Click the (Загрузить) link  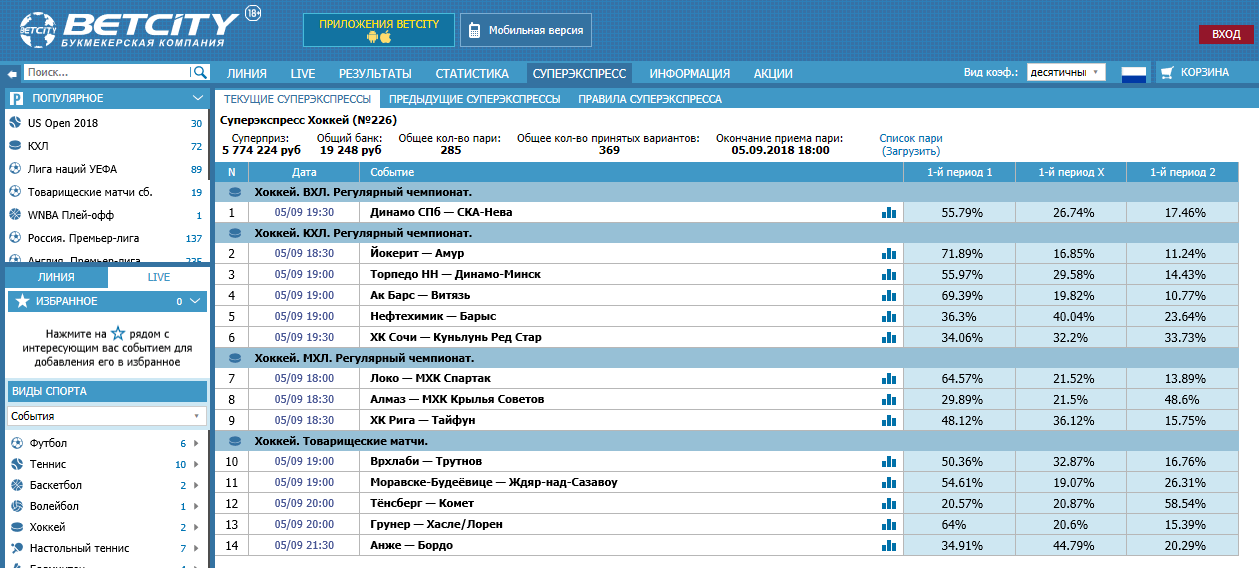coord(911,151)
